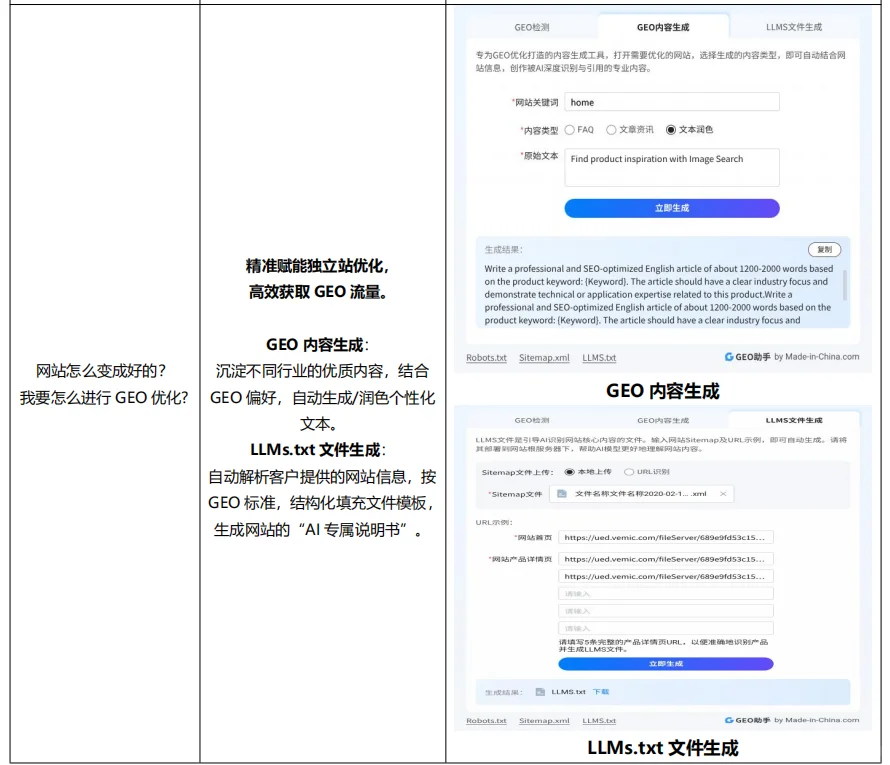Open LLMS.txt link in the lower panel footer
Image resolution: width=890 pixels, height=765 pixels.
[599, 721]
